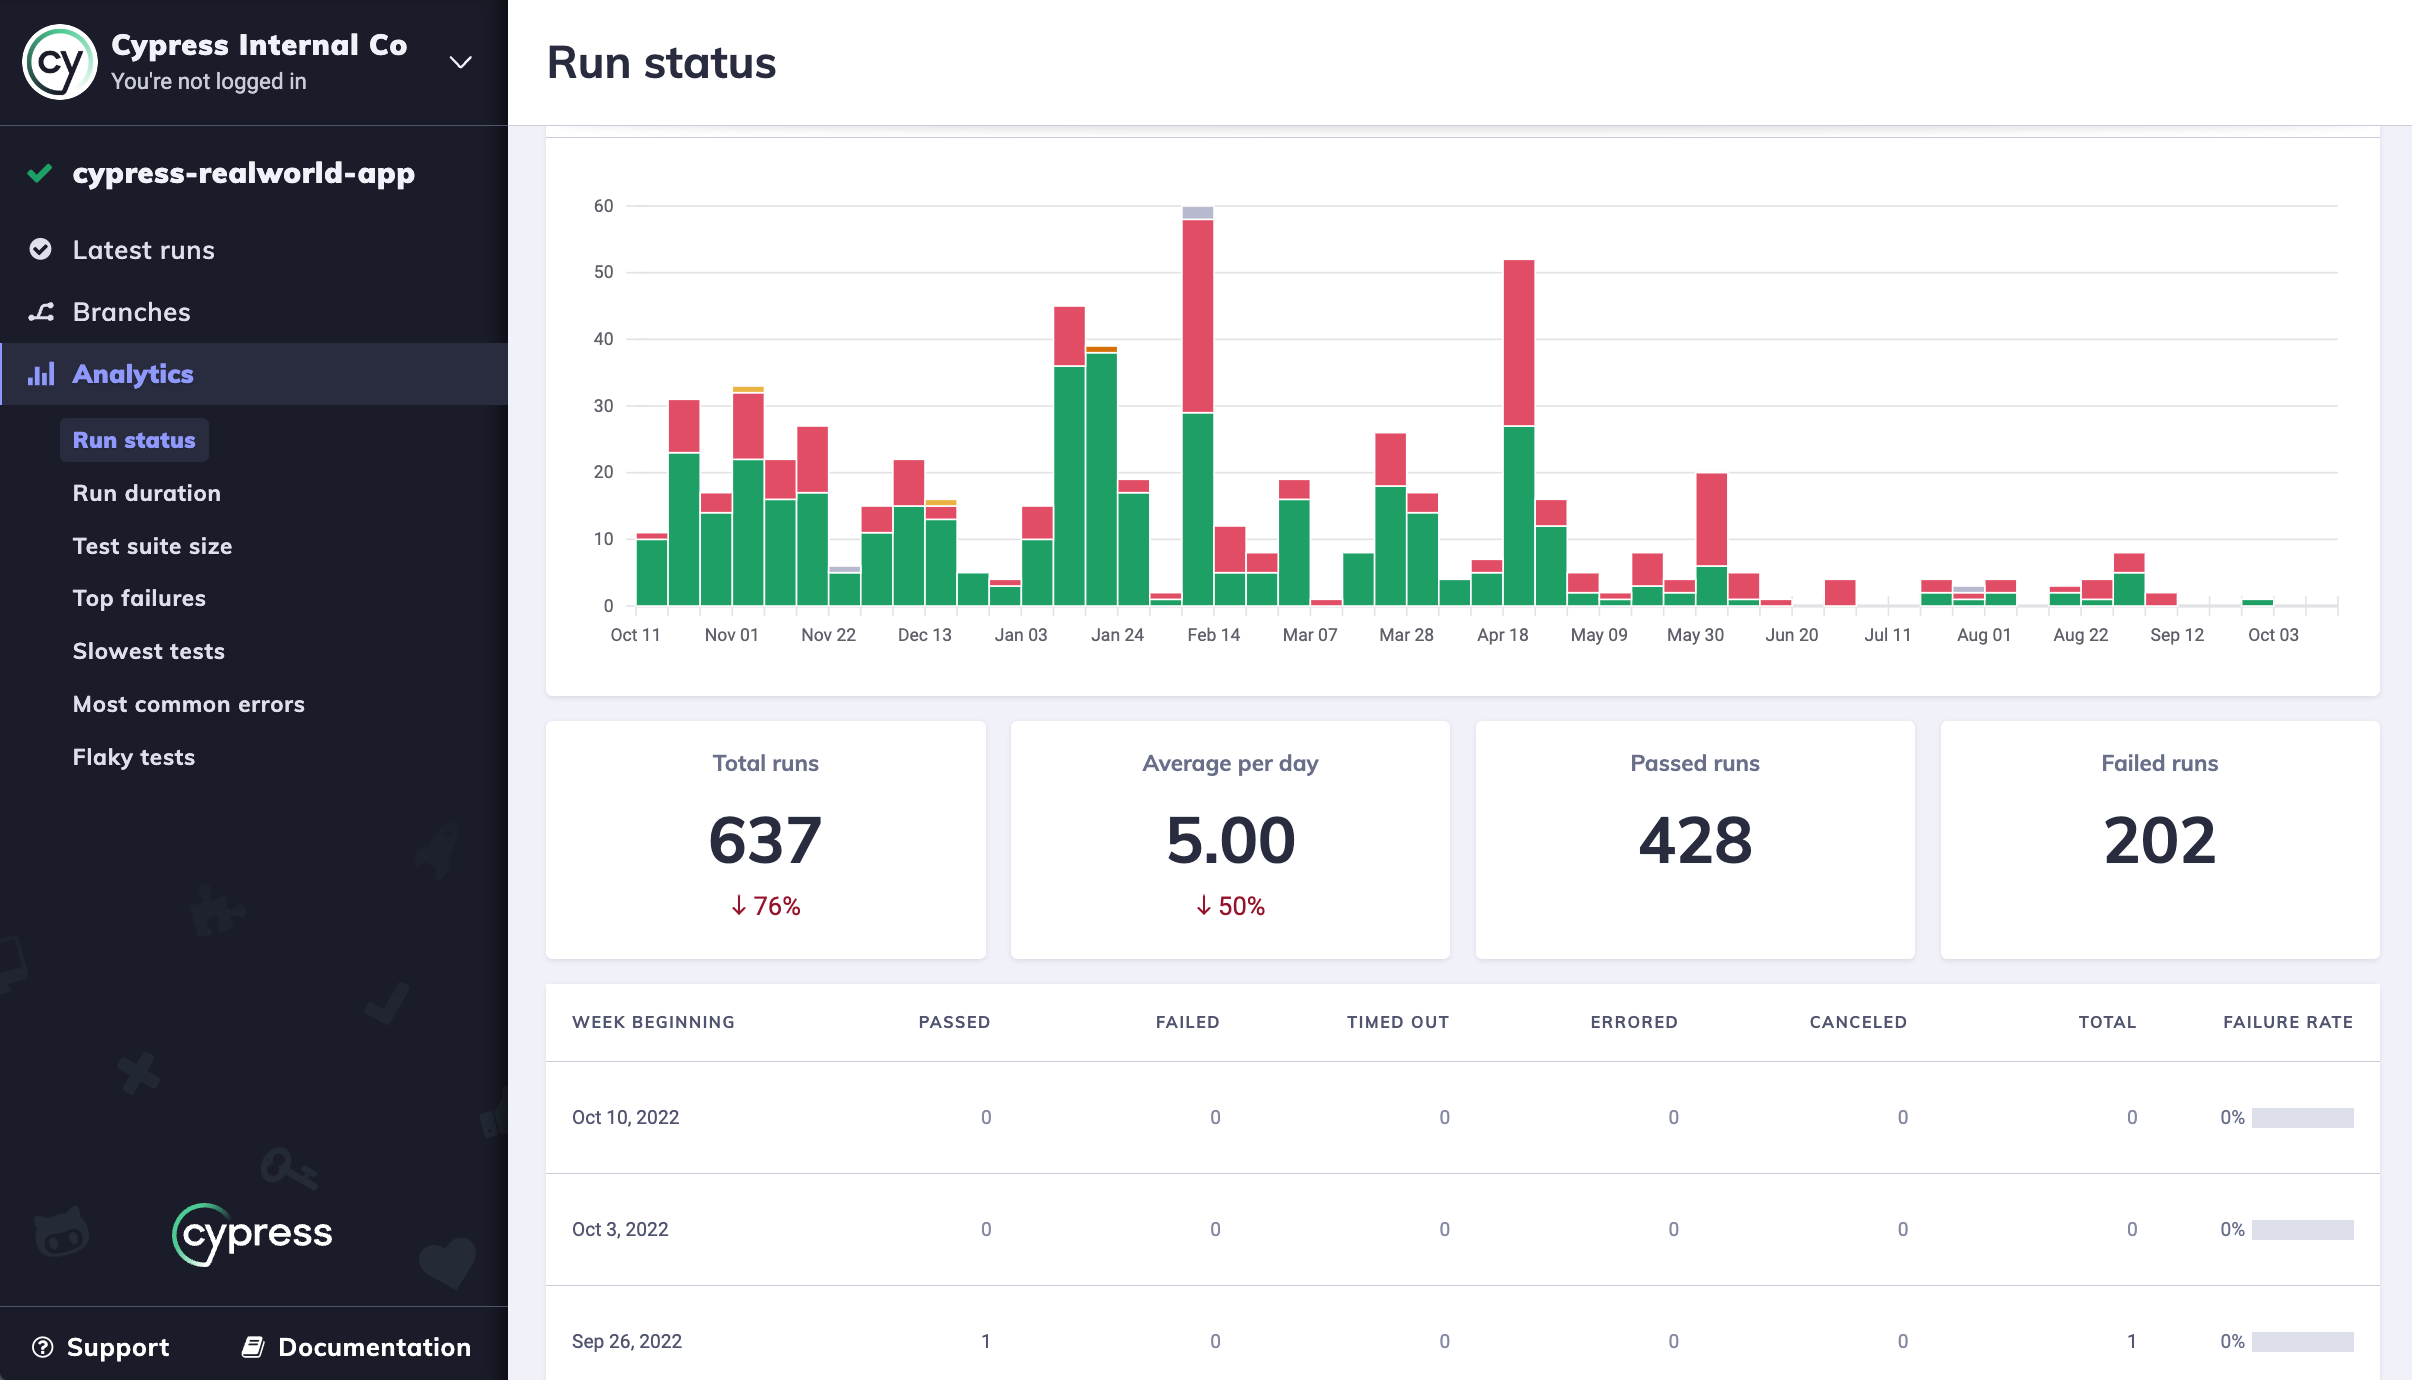The width and height of the screenshot is (2412, 1380).
Task: Click the Documentation book icon
Action: [x=253, y=1347]
